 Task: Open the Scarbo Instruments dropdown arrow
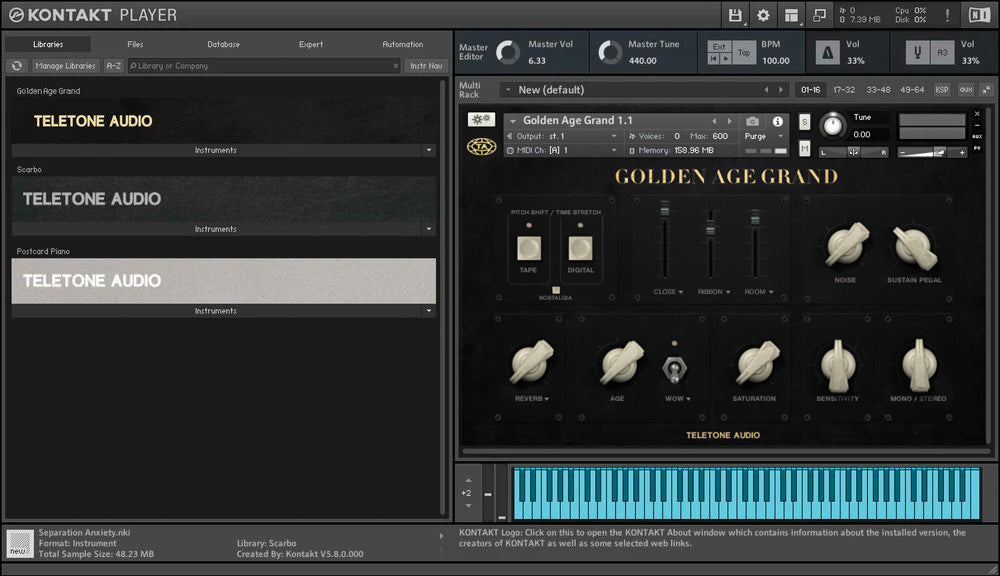[429, 229]
